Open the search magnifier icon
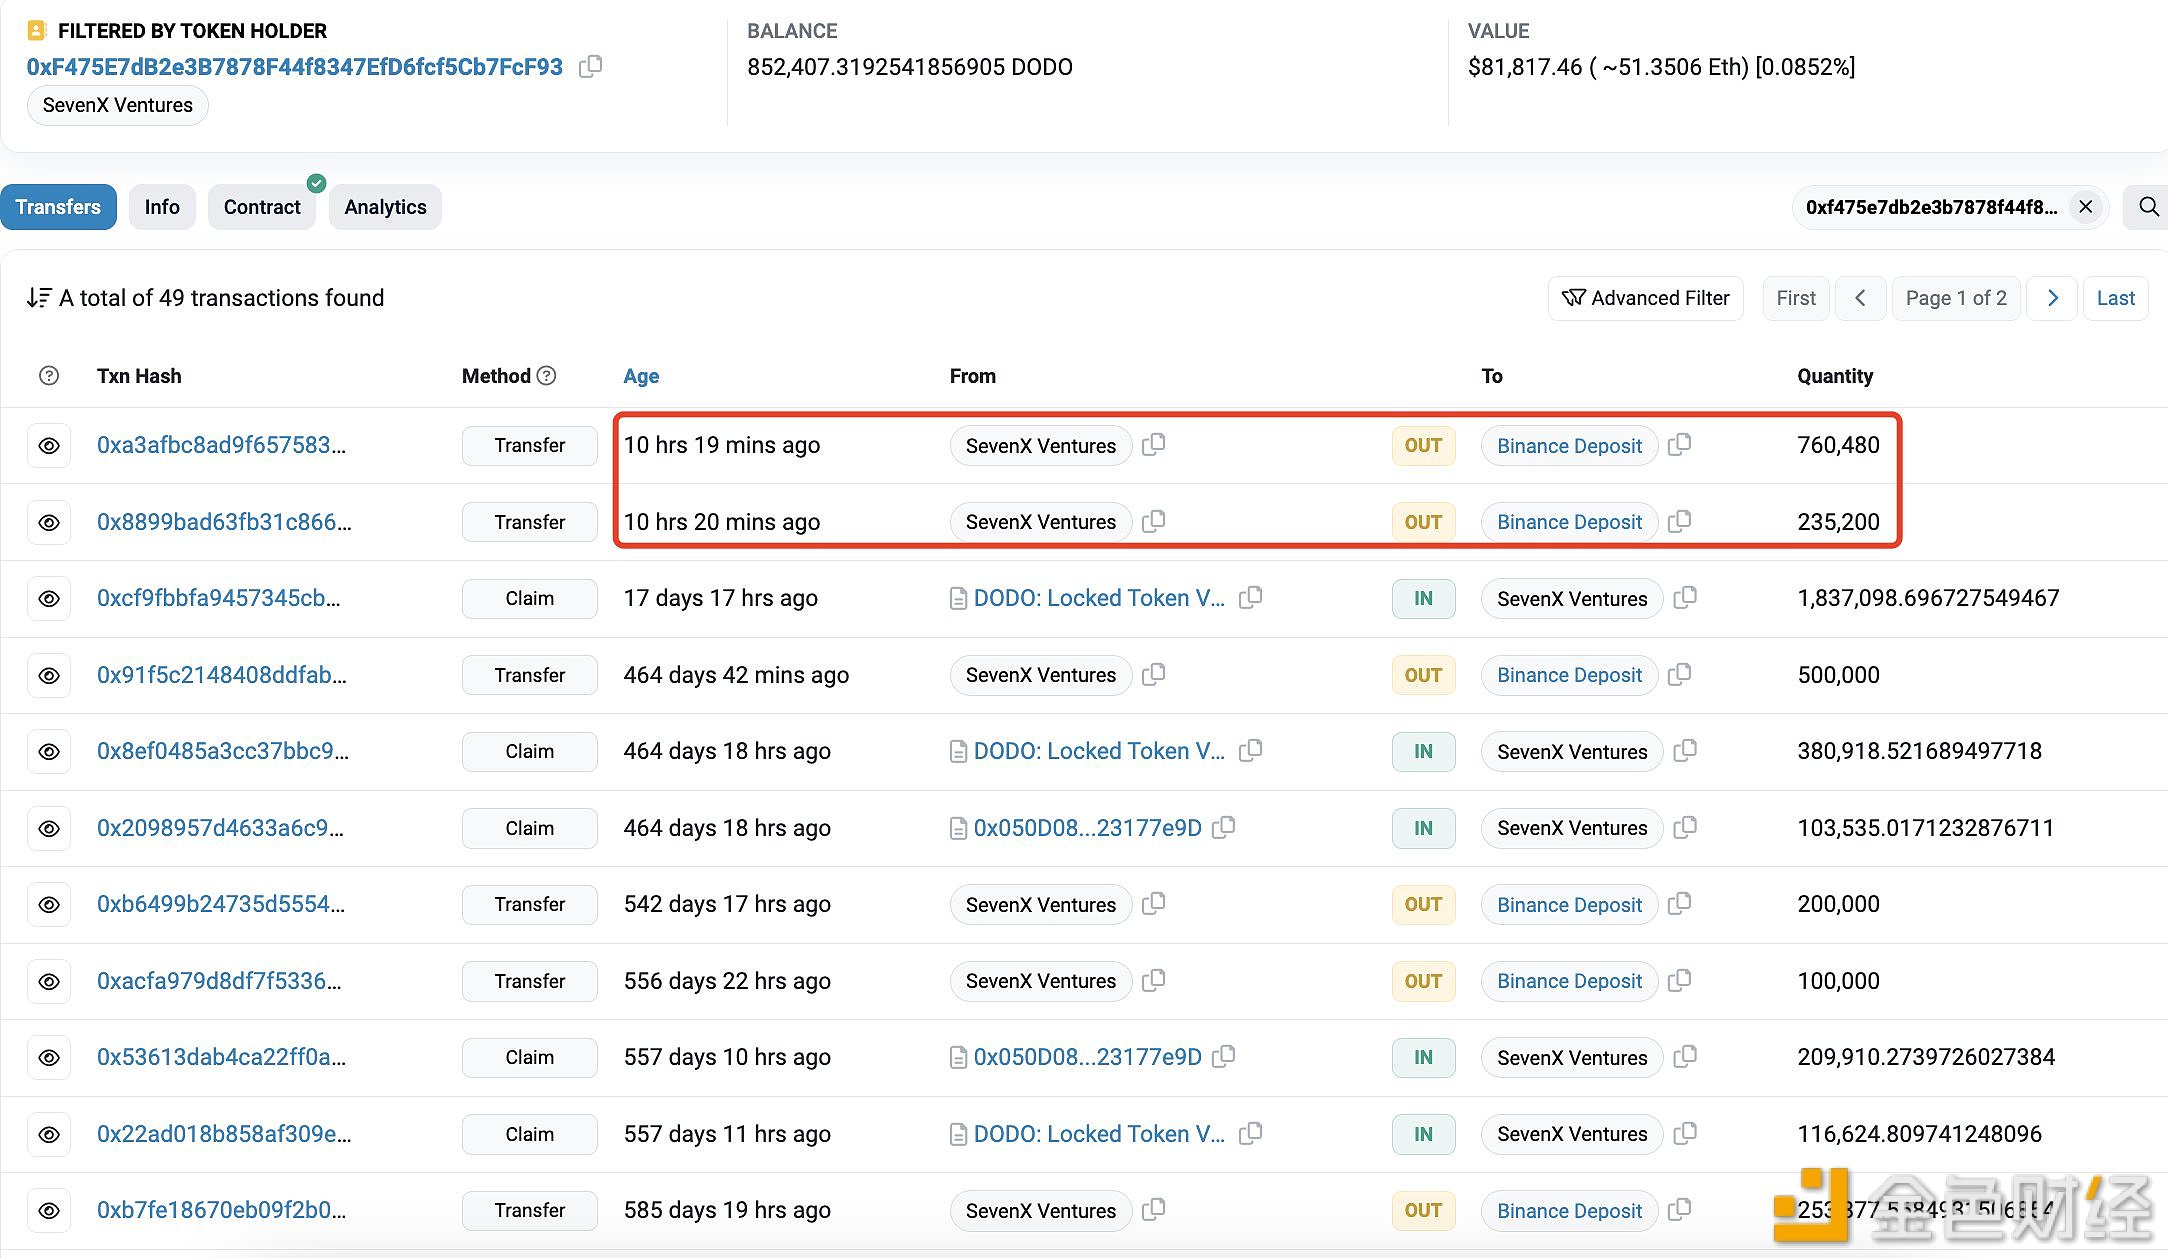Screen dimensions: 2168x1258 (x=2148, y=207)
